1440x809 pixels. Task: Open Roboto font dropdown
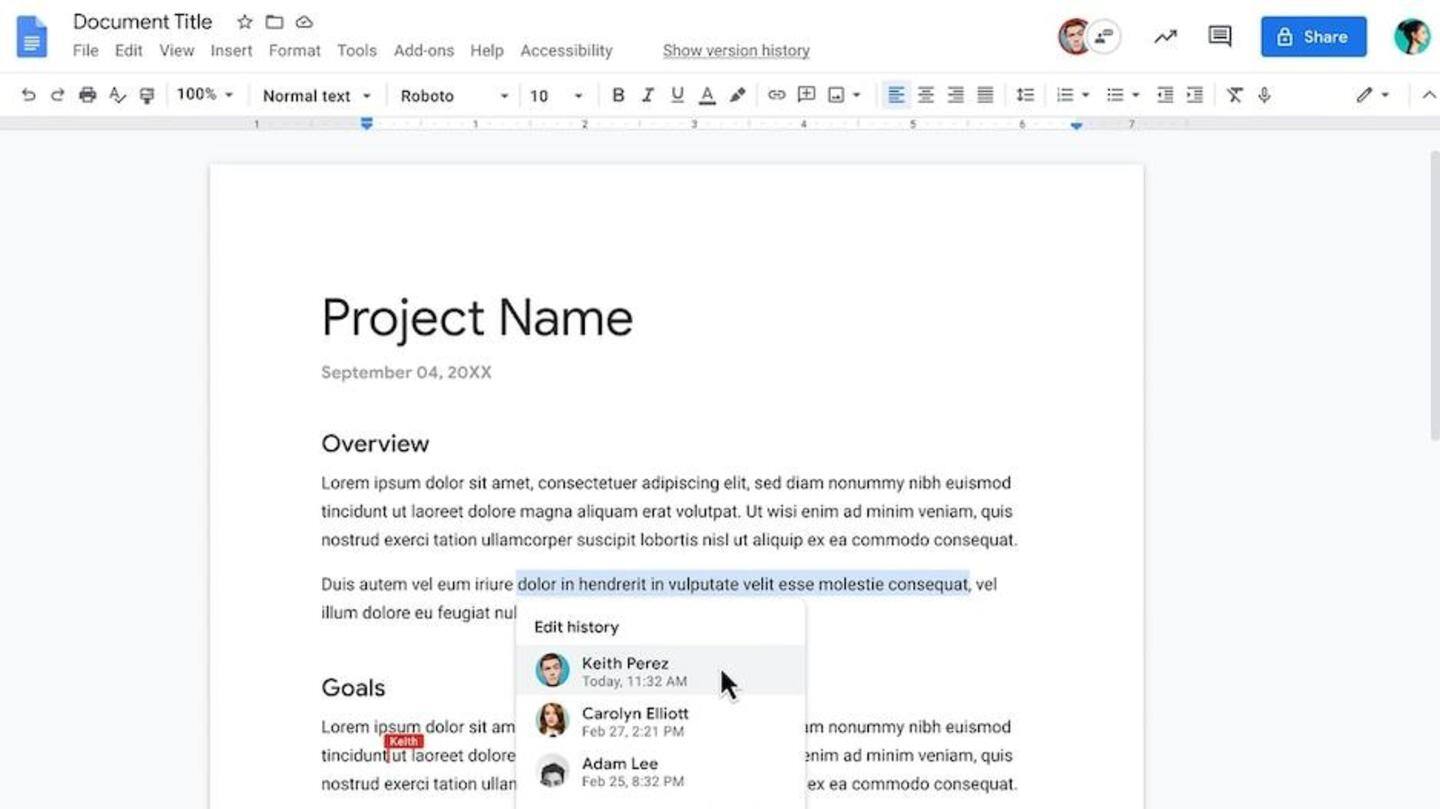455,95
